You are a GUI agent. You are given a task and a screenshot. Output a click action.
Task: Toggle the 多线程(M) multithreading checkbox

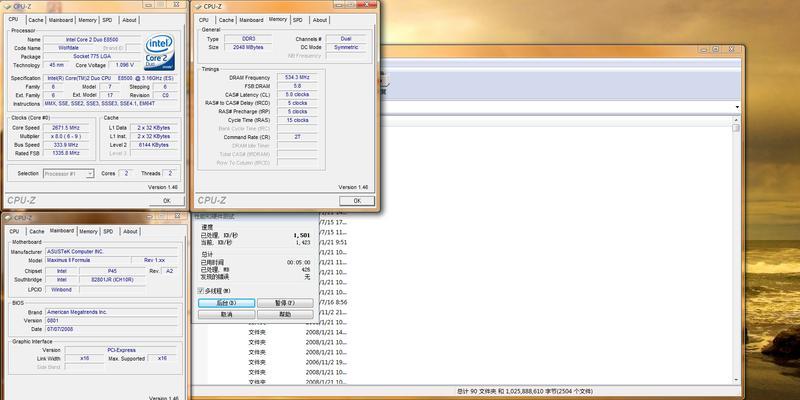(201, 291)
